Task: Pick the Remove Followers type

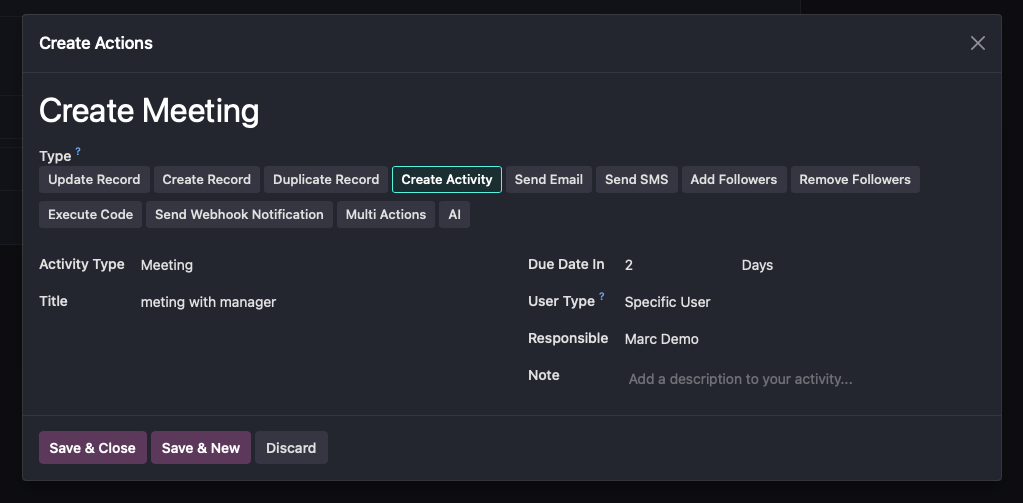Action: [x=855, y=180]
